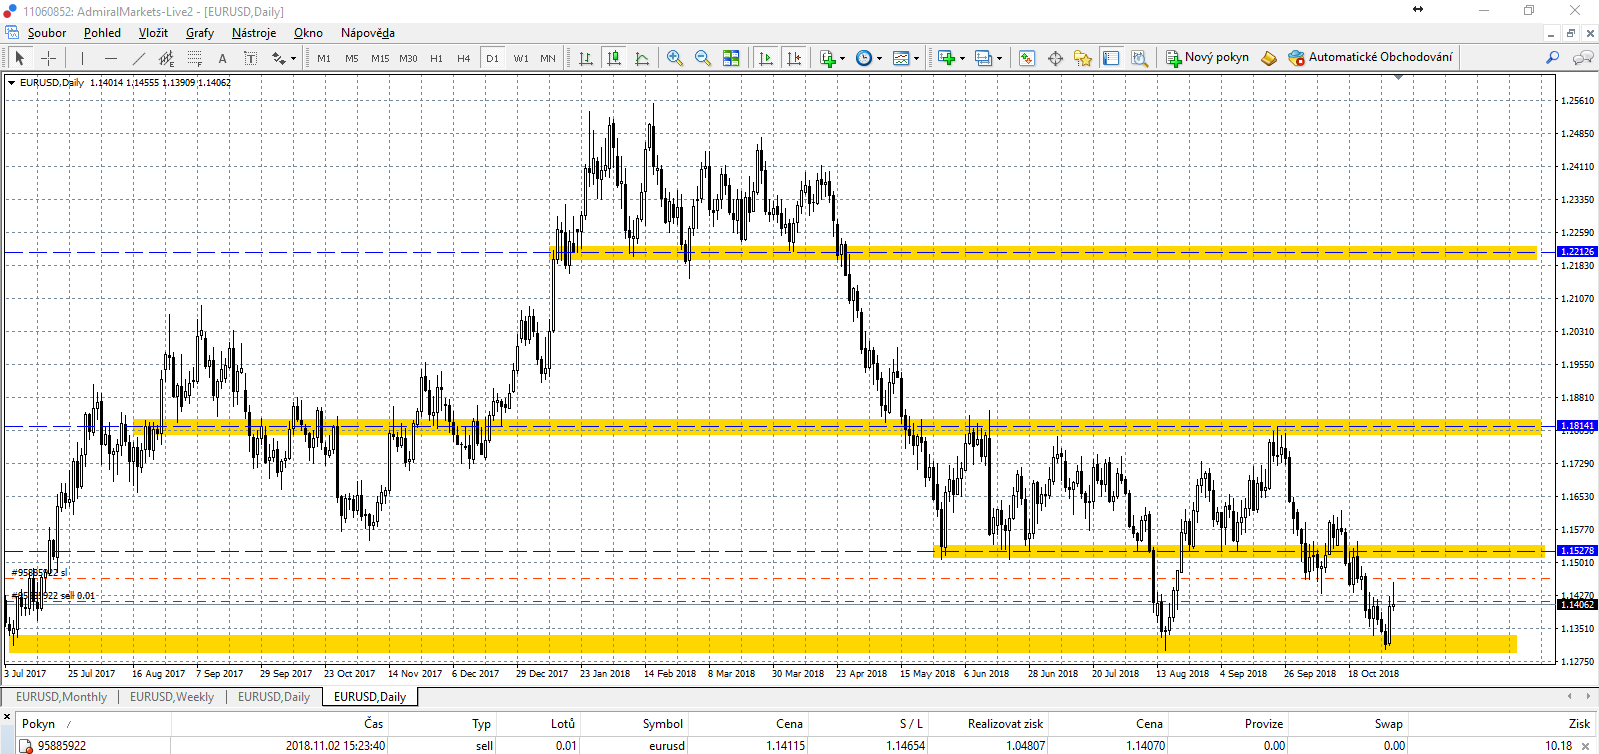Open the Nástroje menu

254,33
